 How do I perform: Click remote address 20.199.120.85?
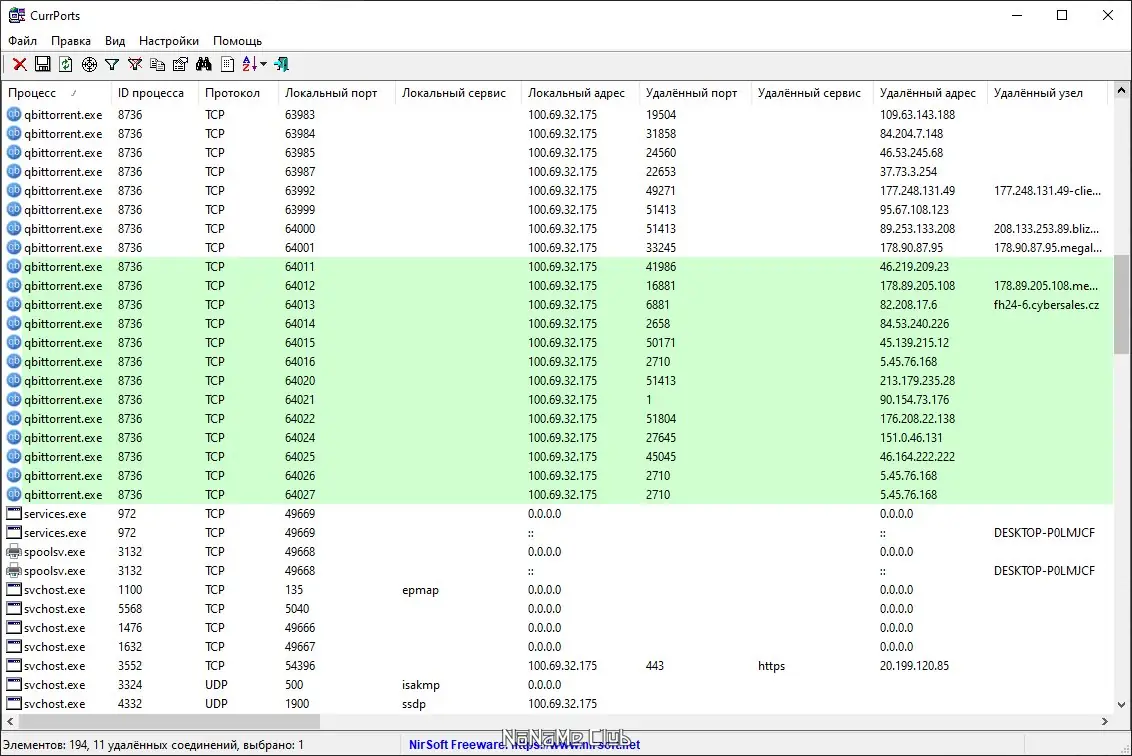pos(914,666)
